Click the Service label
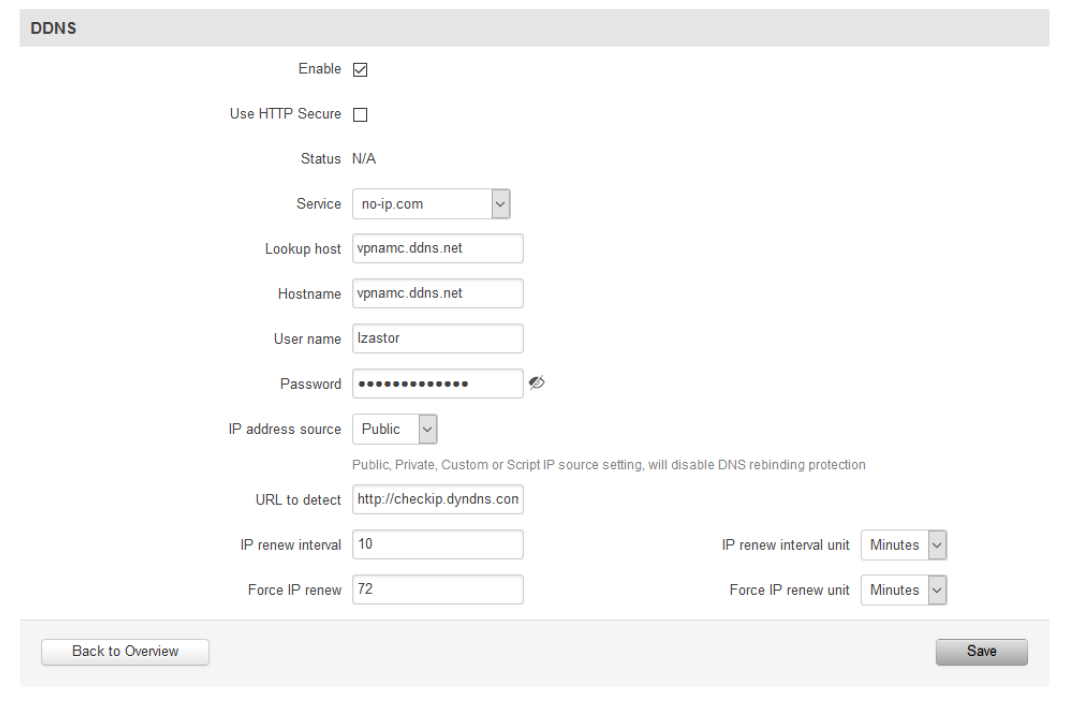 318,204
